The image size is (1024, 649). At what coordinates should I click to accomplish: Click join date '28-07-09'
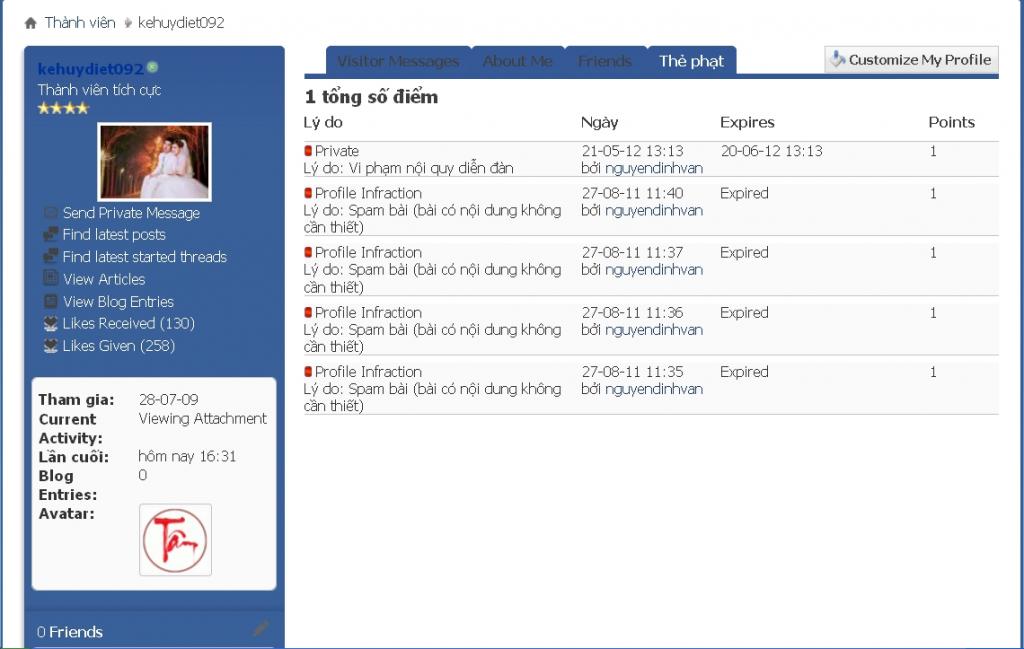click(168, 400)
